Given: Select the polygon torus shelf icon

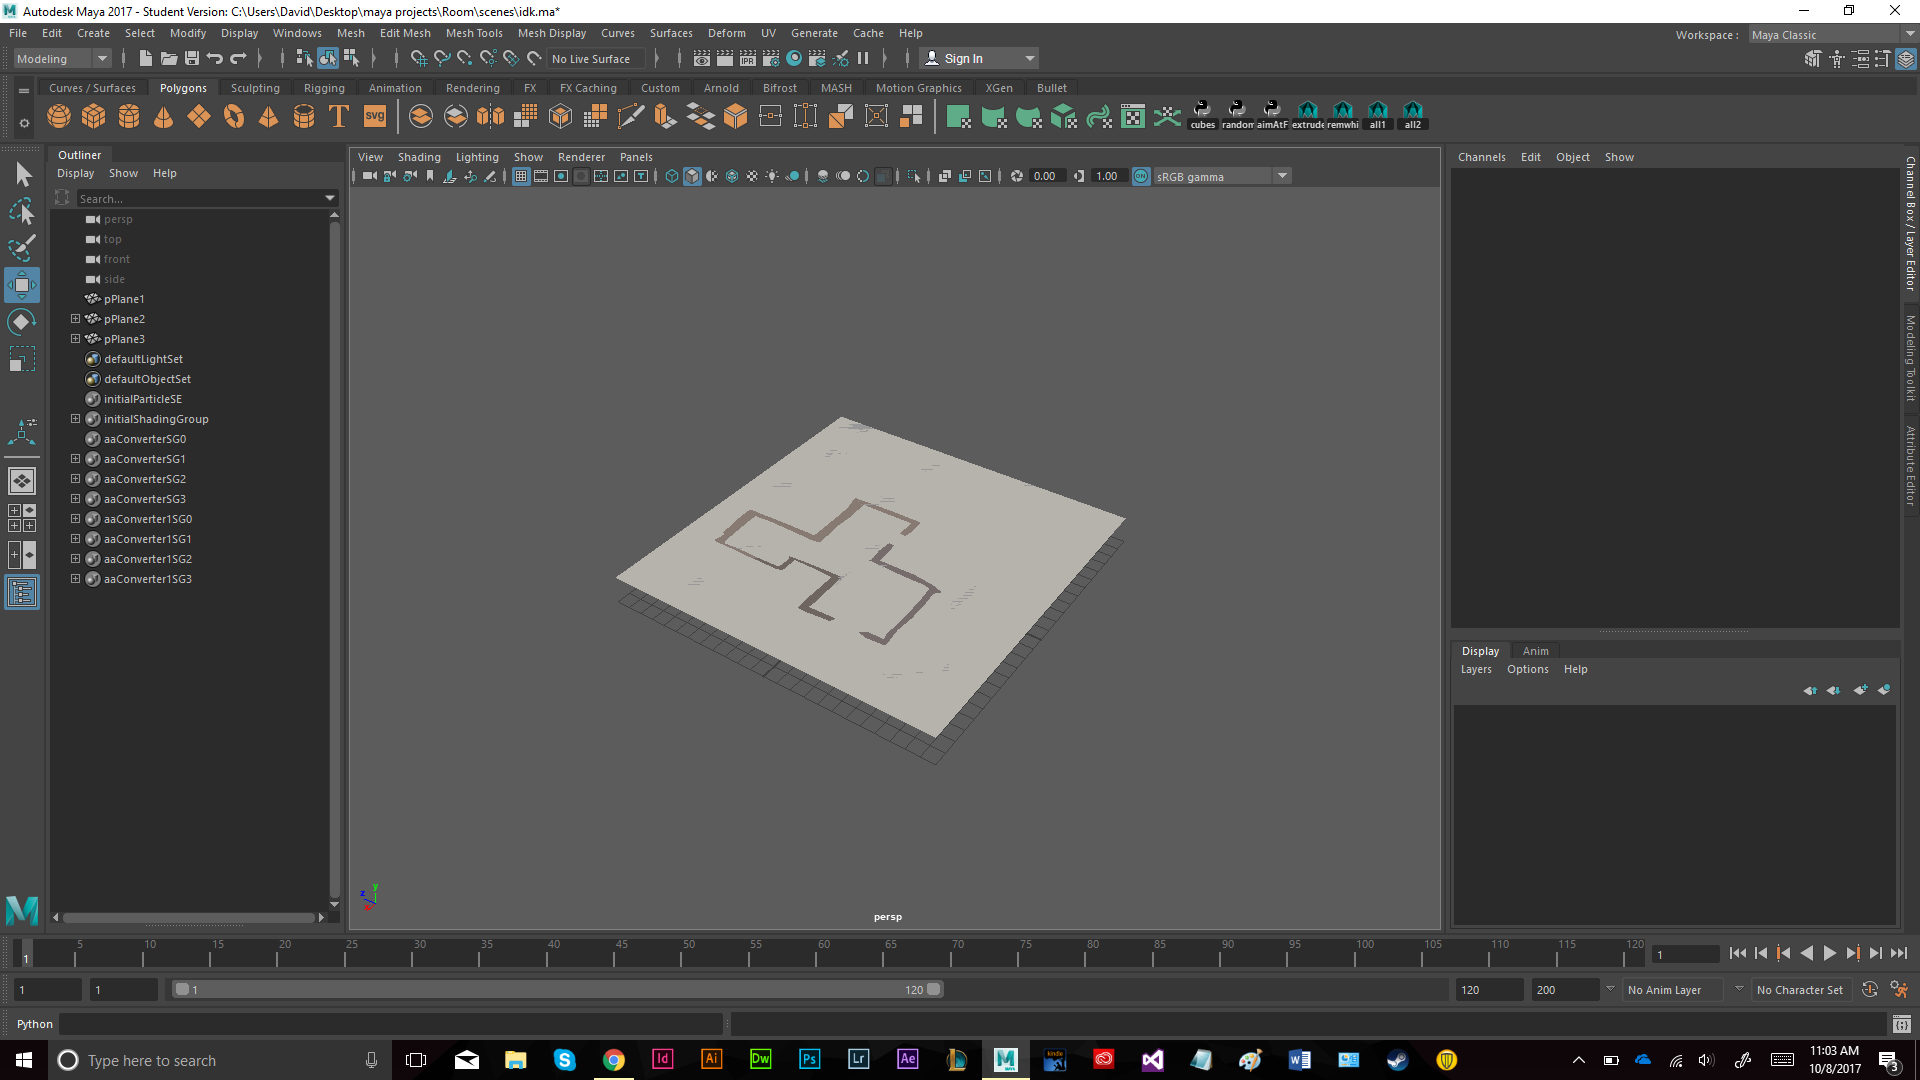Looking at the screenshot, I should (x=234, y=117).
